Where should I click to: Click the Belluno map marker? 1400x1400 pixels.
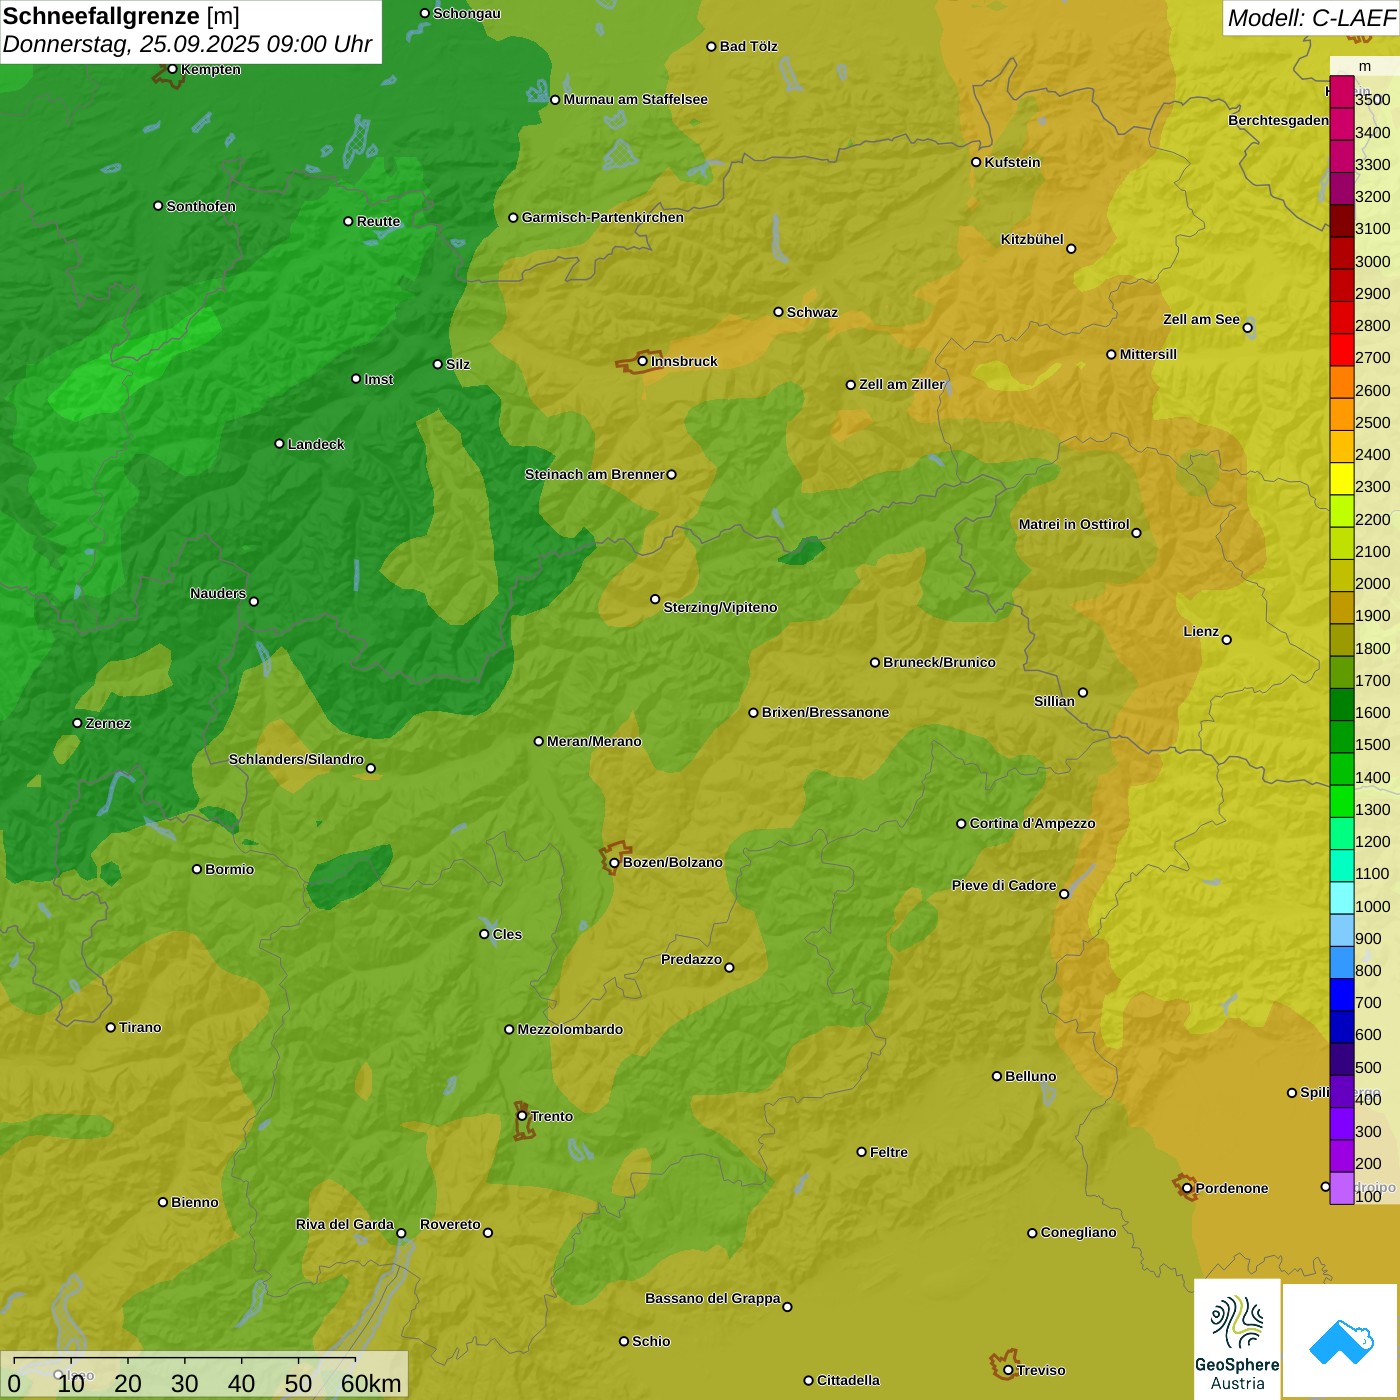[996, 1076]
